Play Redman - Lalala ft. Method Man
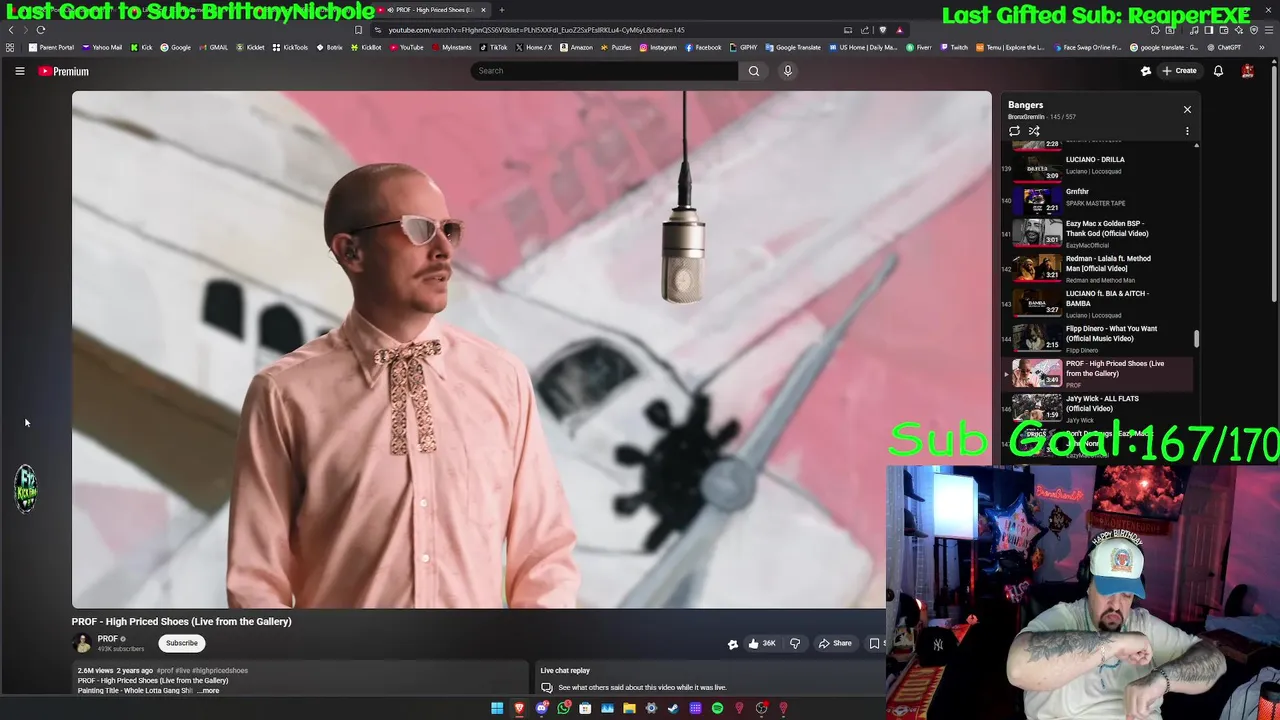 (x=1098, y=268)
